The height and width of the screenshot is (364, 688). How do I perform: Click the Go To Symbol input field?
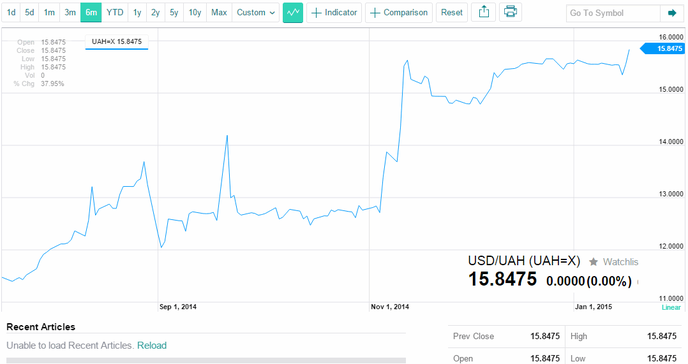[613, 13]
